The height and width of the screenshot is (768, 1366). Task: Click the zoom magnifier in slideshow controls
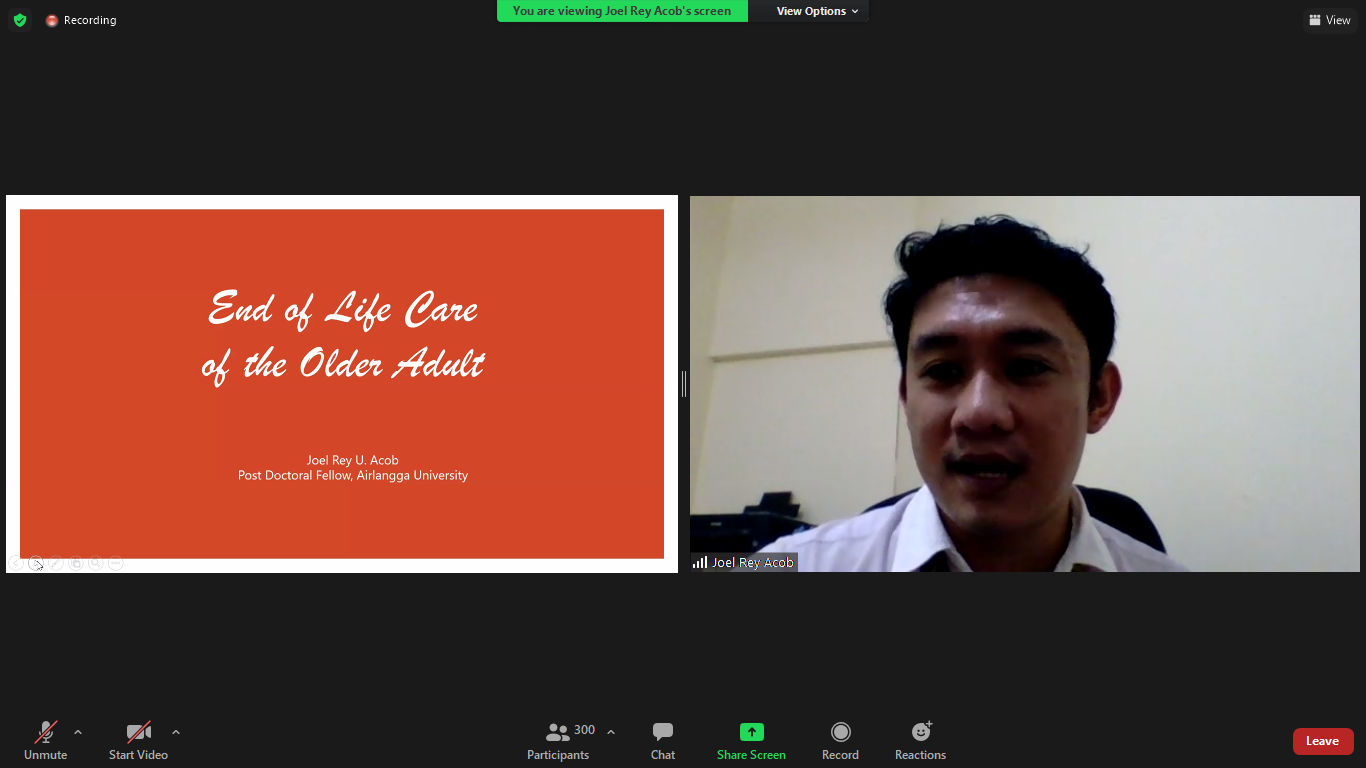click(x=96, y=563)
